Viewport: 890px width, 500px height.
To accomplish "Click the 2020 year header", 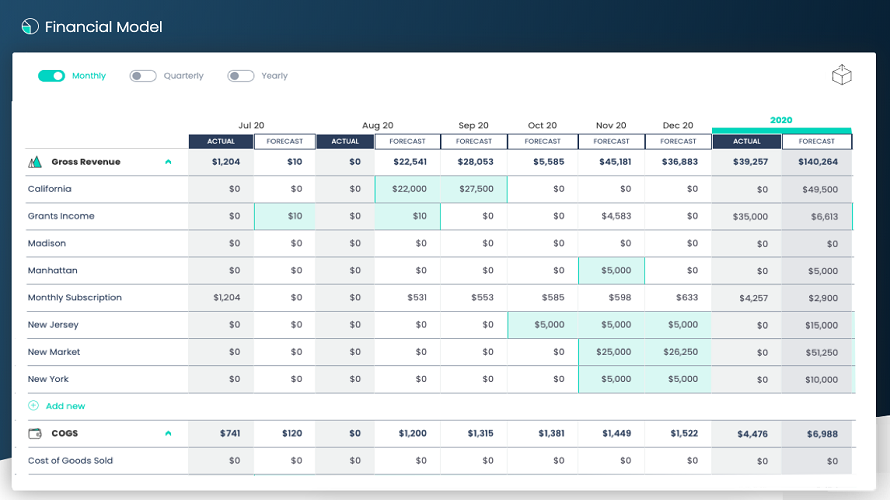I will pyautogui.click(x=781, y=120).
